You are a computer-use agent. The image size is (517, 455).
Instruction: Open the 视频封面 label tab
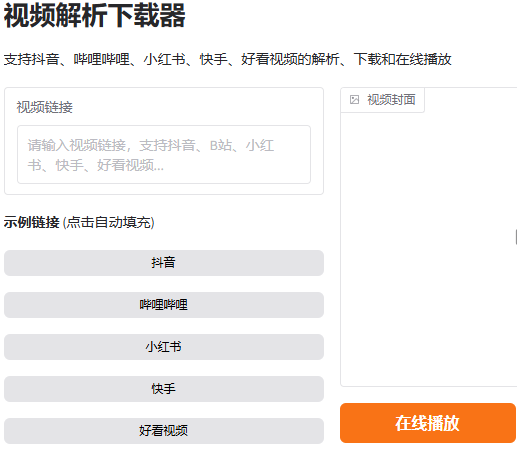coord(382,100)
